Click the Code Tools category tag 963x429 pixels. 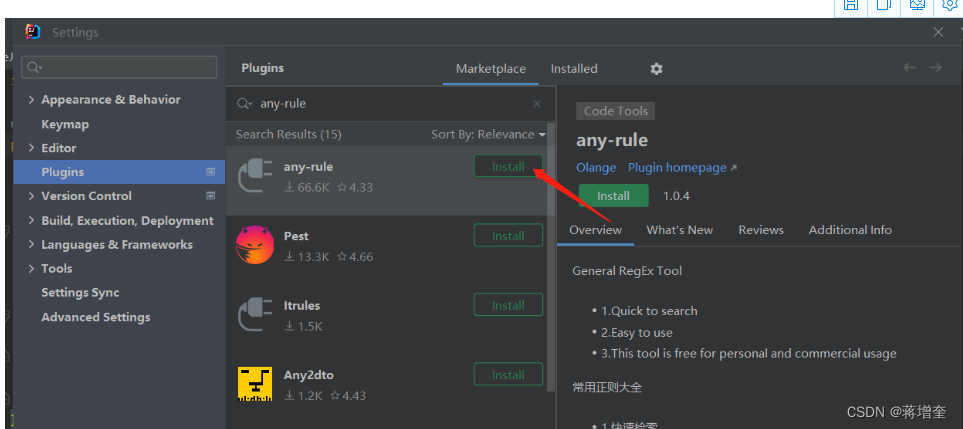click(615, 111)
